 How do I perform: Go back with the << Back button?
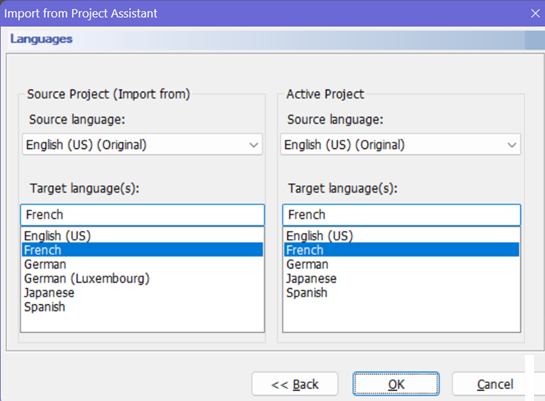pos(295,384)
